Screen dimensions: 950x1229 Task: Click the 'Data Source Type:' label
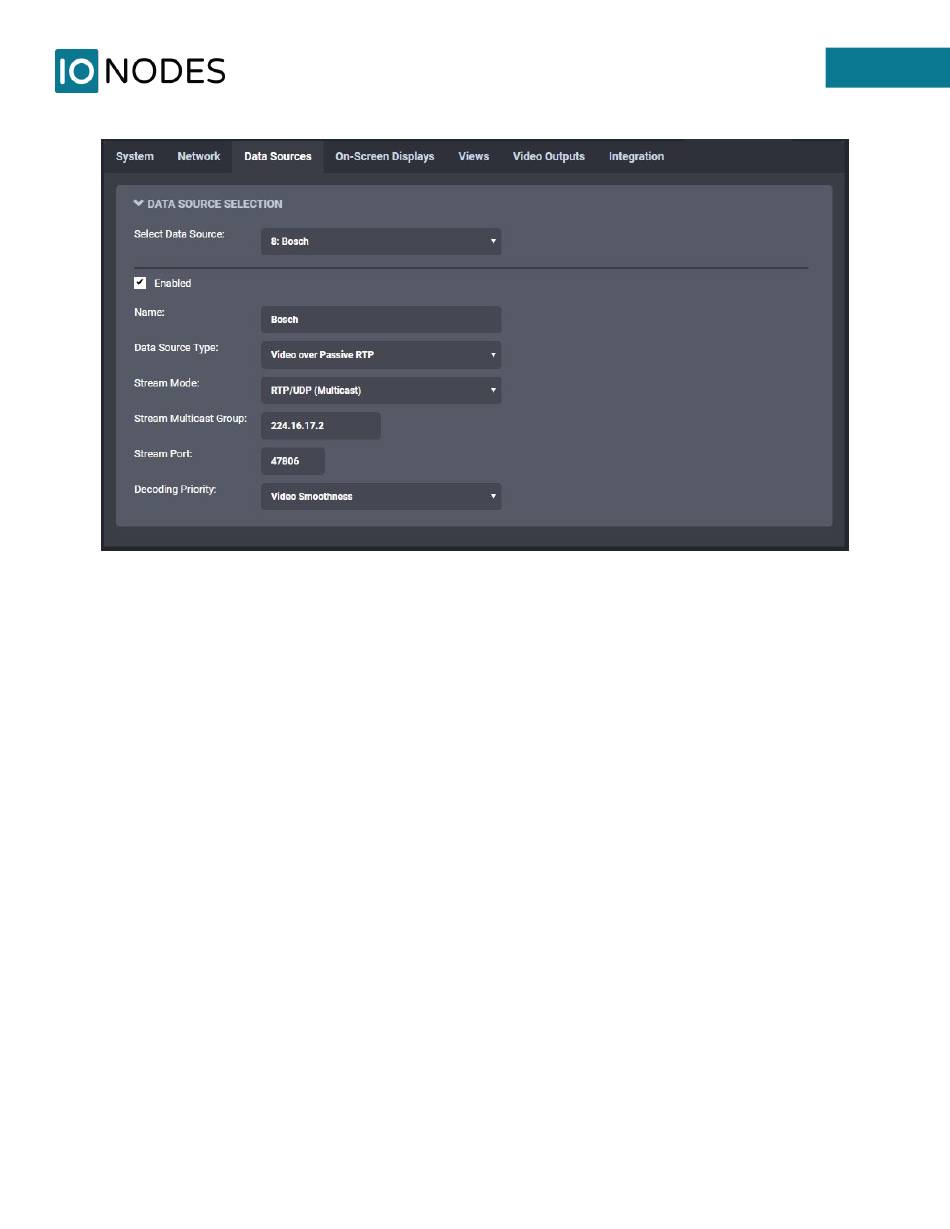[x=176, y=347]
